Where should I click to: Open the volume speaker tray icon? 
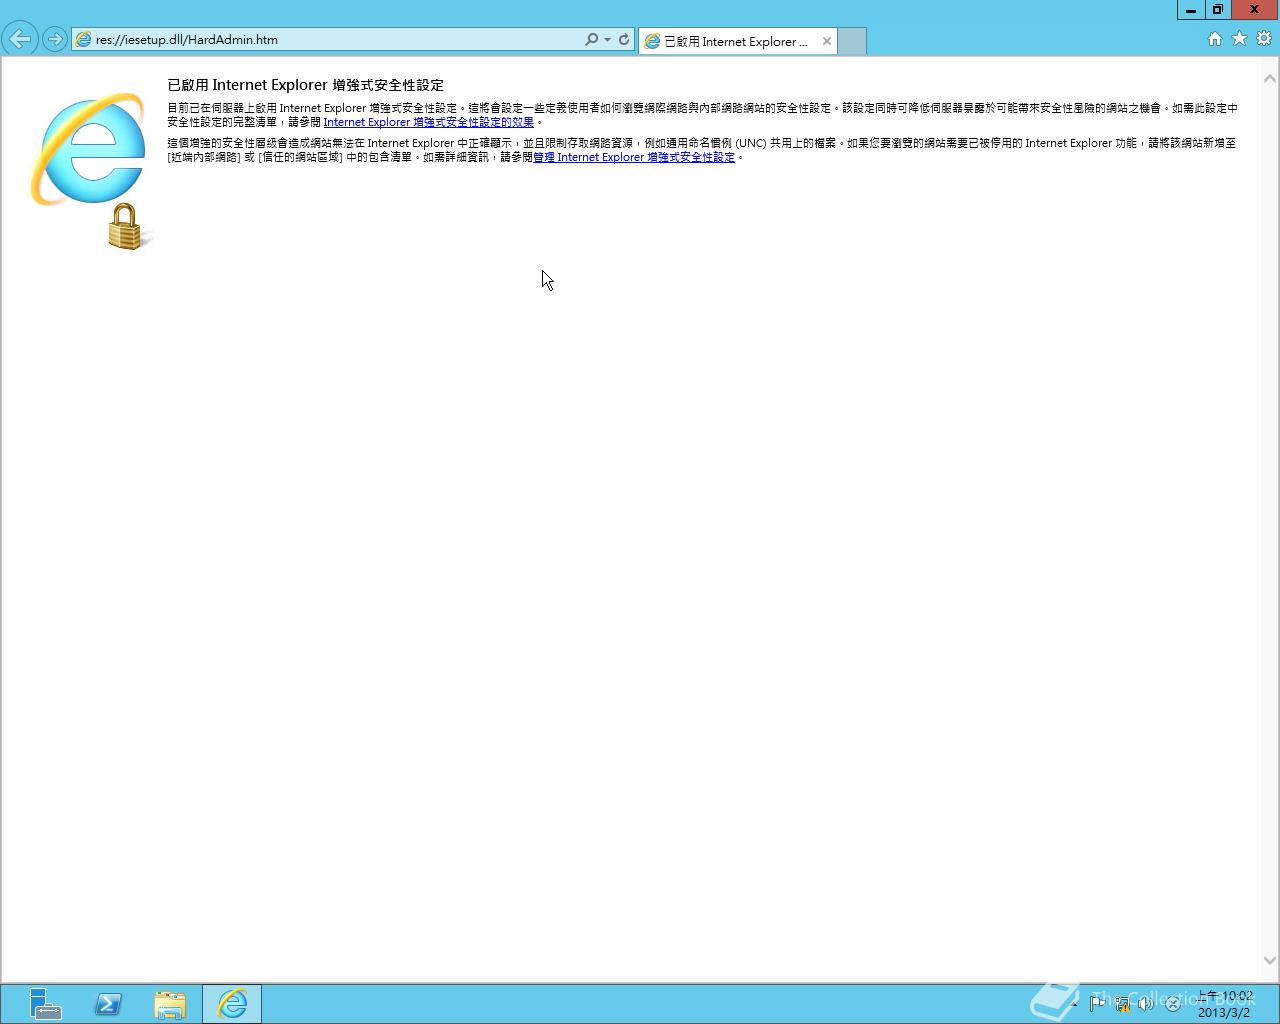click(1146, 1004)
